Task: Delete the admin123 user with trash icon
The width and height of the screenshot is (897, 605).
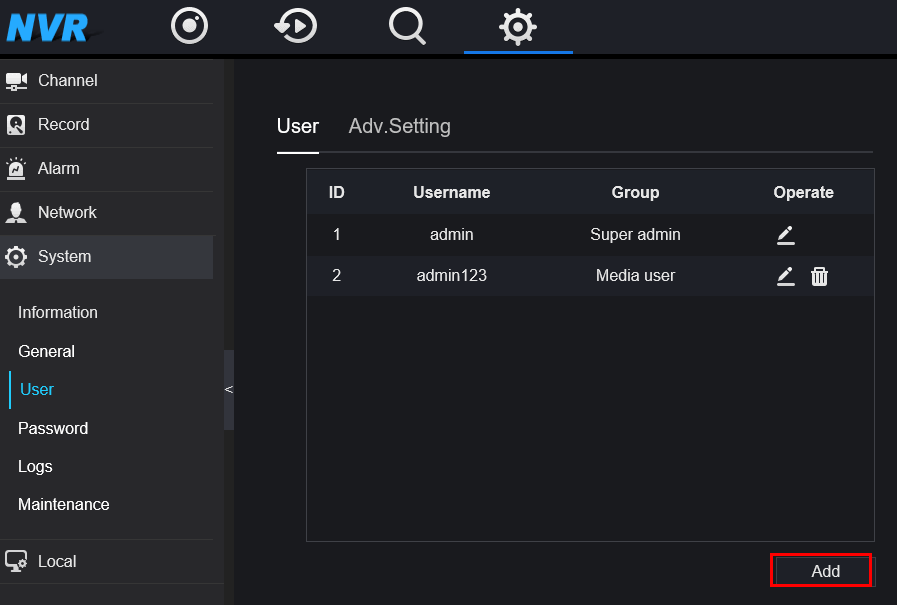Action: 819,276
